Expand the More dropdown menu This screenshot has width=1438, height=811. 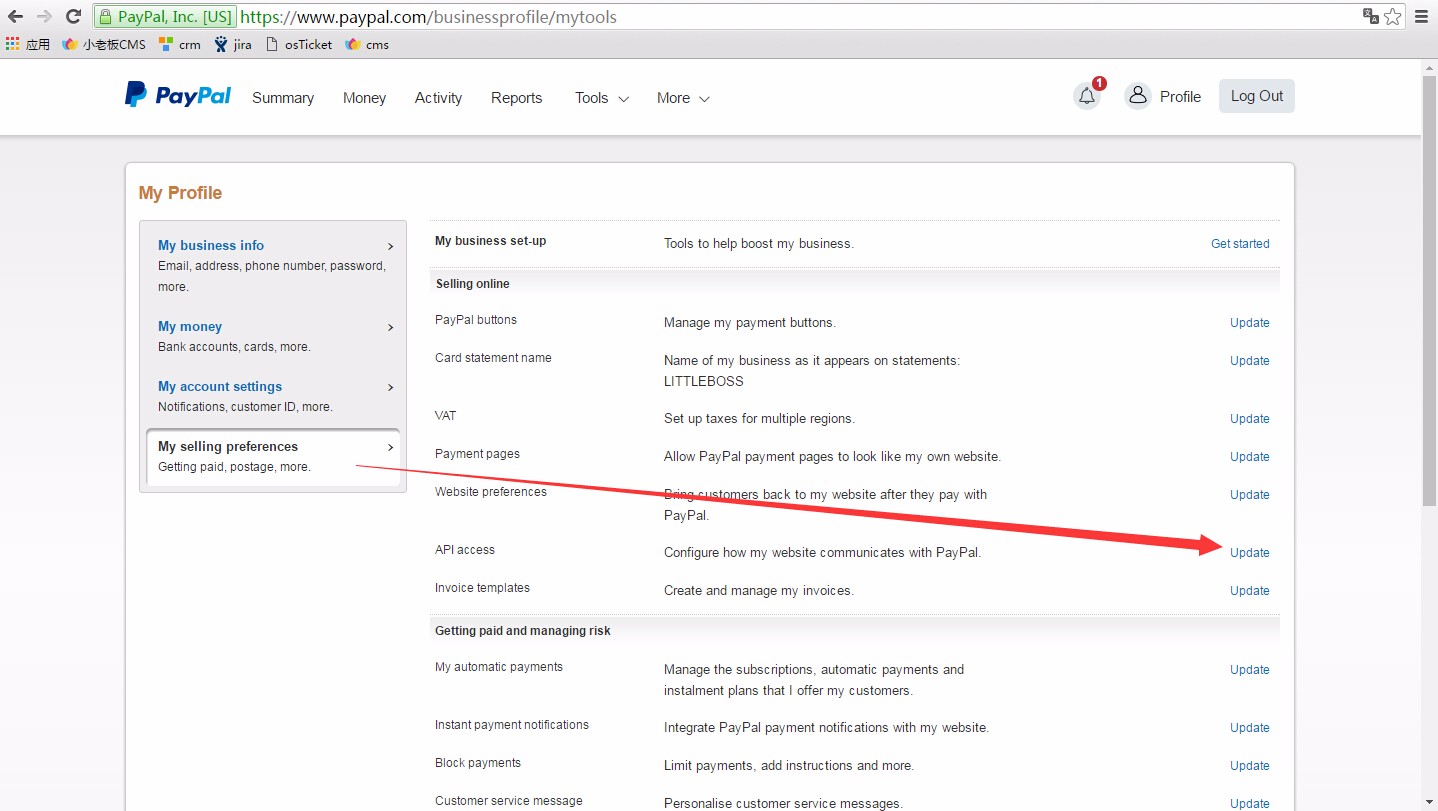[x=683, y=98]
